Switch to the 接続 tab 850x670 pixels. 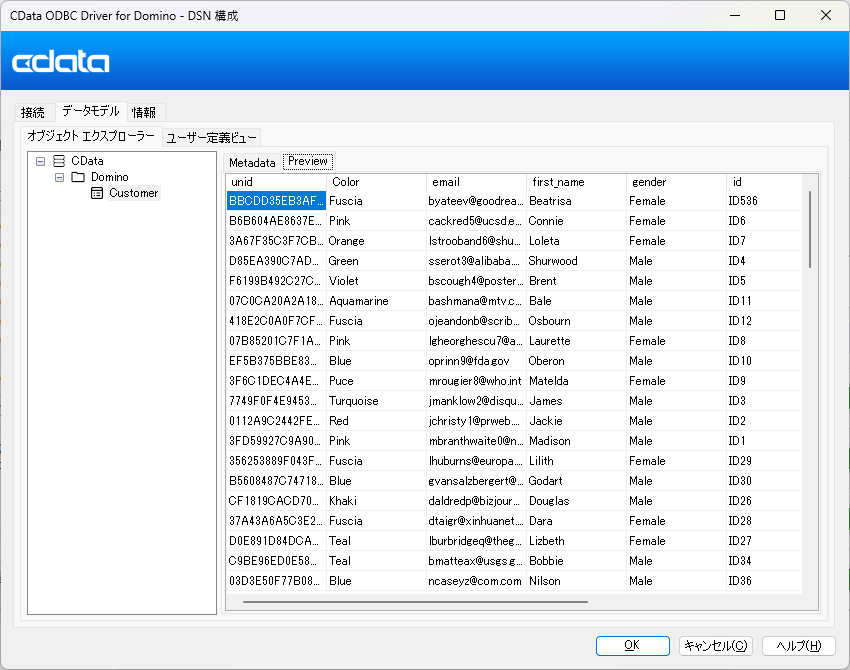coord(33,112)
